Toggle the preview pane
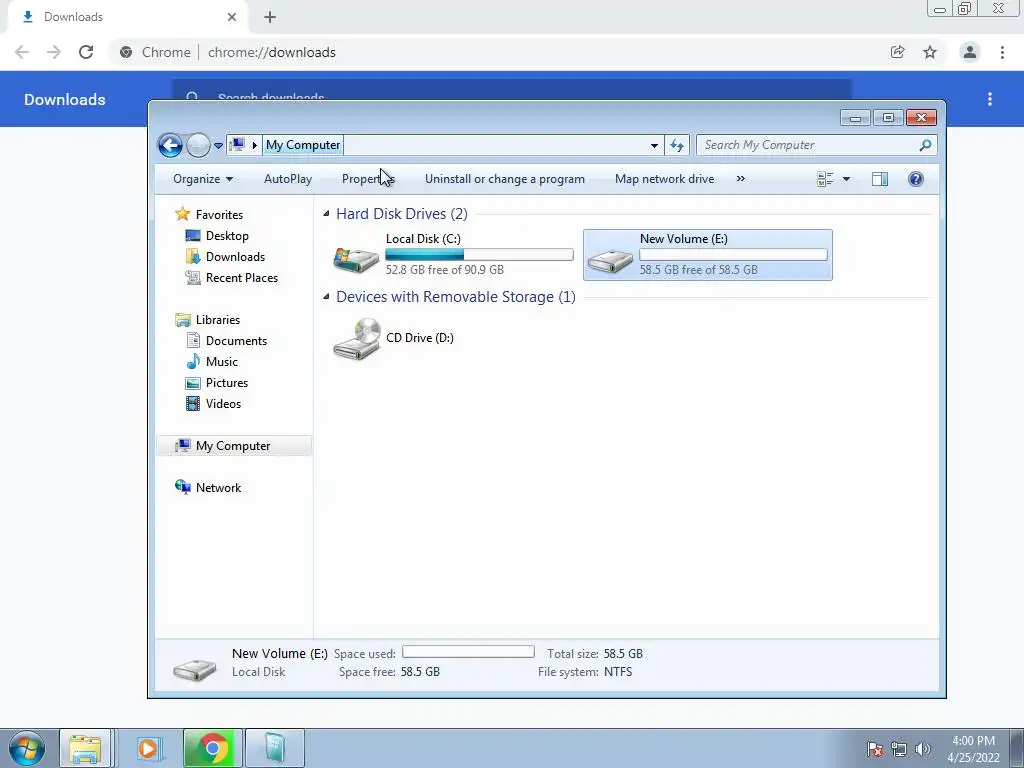 [x=880, y=179]
